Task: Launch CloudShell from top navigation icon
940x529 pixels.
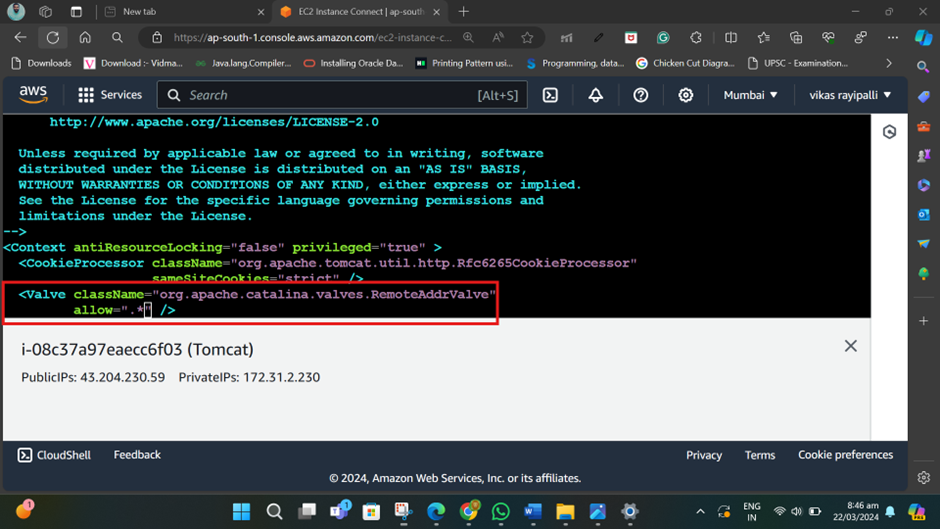Action: tap(550, 95)
